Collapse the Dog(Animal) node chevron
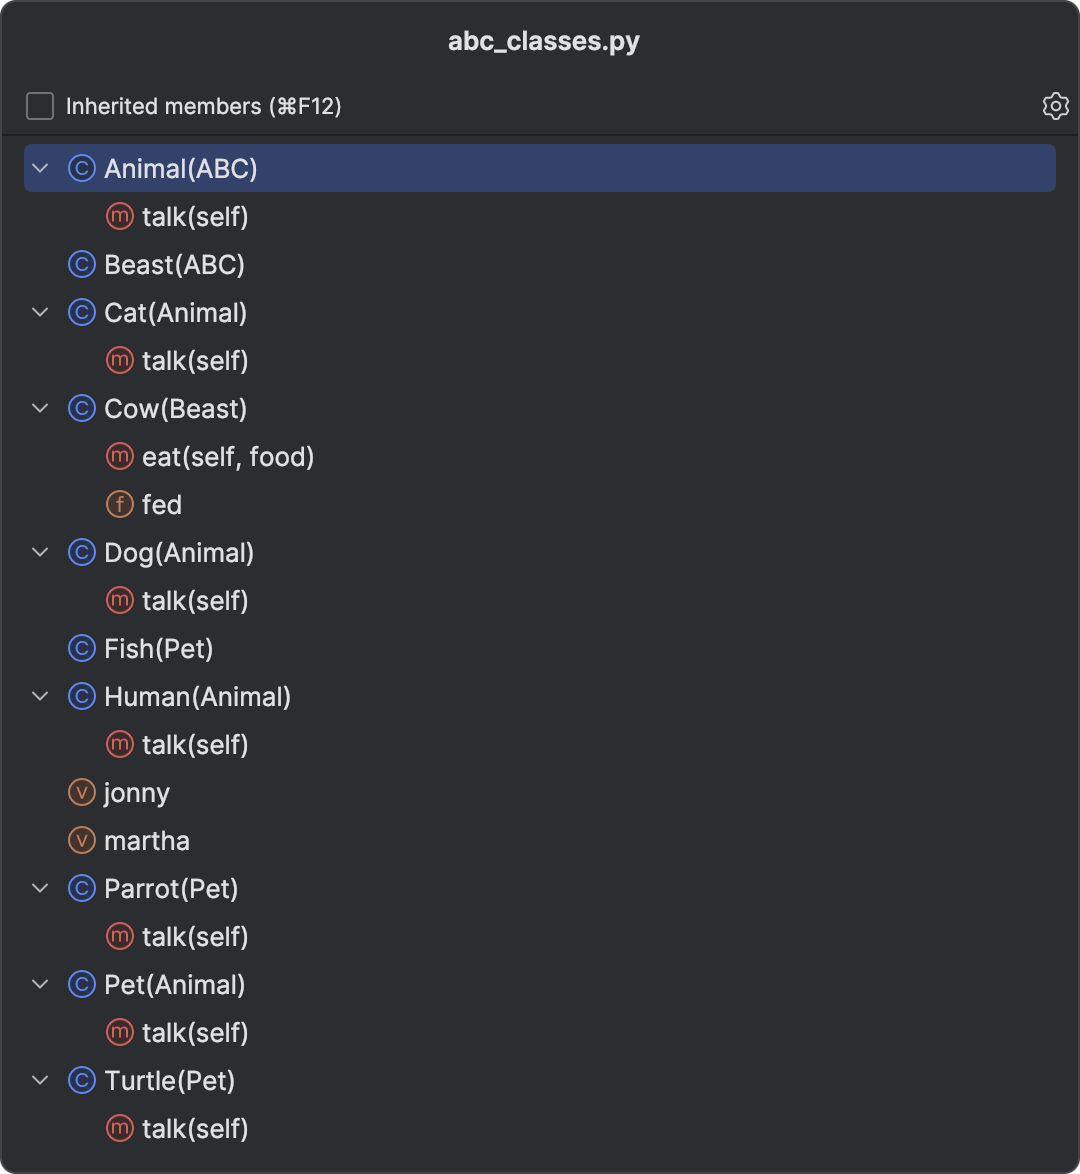The width and height of the screenshot is (1080, 1174). pos(40,553)
